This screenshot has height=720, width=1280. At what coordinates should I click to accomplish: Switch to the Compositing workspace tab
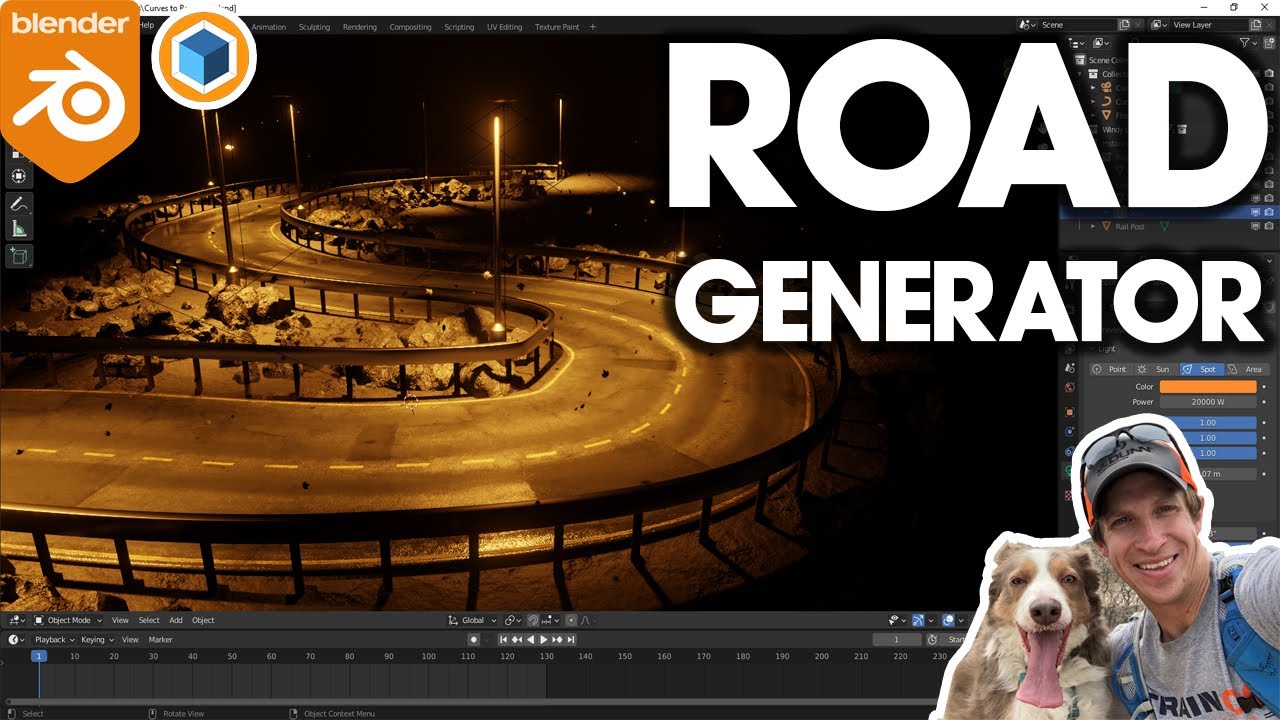[410, 27]
